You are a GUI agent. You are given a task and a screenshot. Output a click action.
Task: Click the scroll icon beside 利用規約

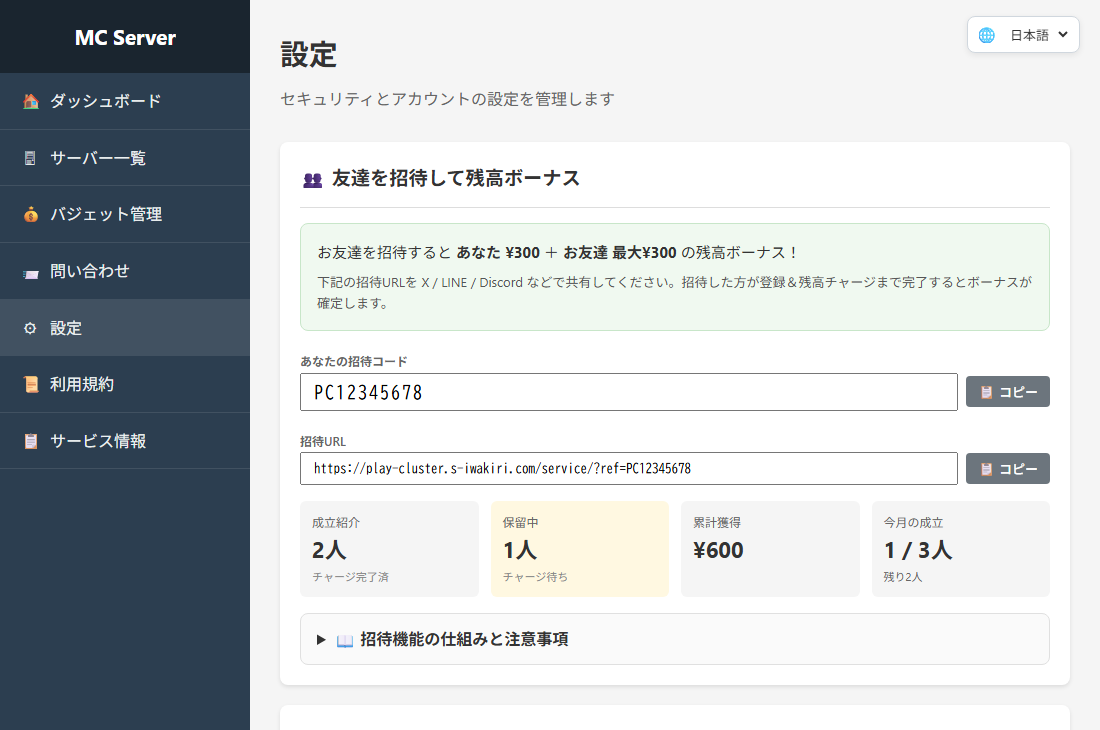click(31, 384)
